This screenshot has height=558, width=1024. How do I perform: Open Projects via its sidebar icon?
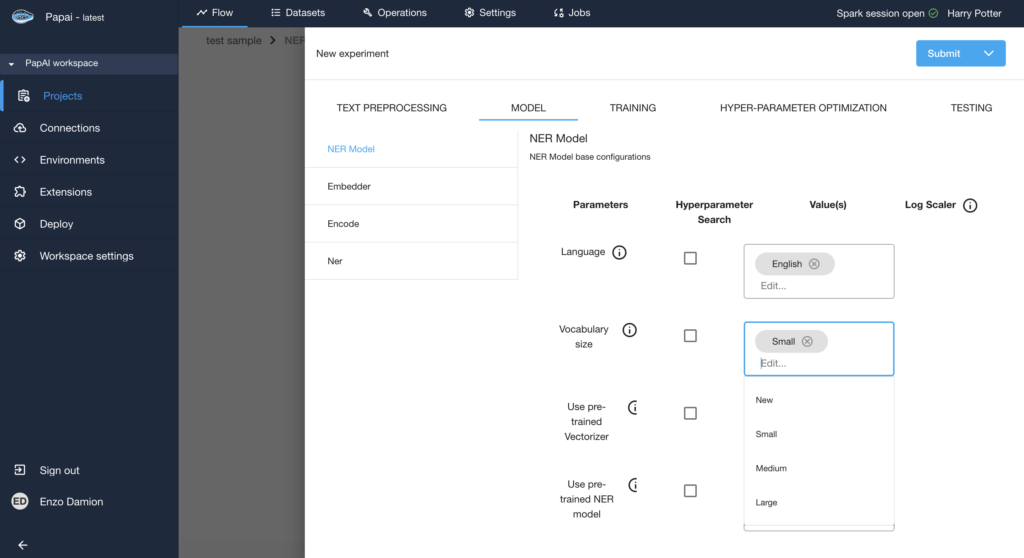[x=24, y=96]
